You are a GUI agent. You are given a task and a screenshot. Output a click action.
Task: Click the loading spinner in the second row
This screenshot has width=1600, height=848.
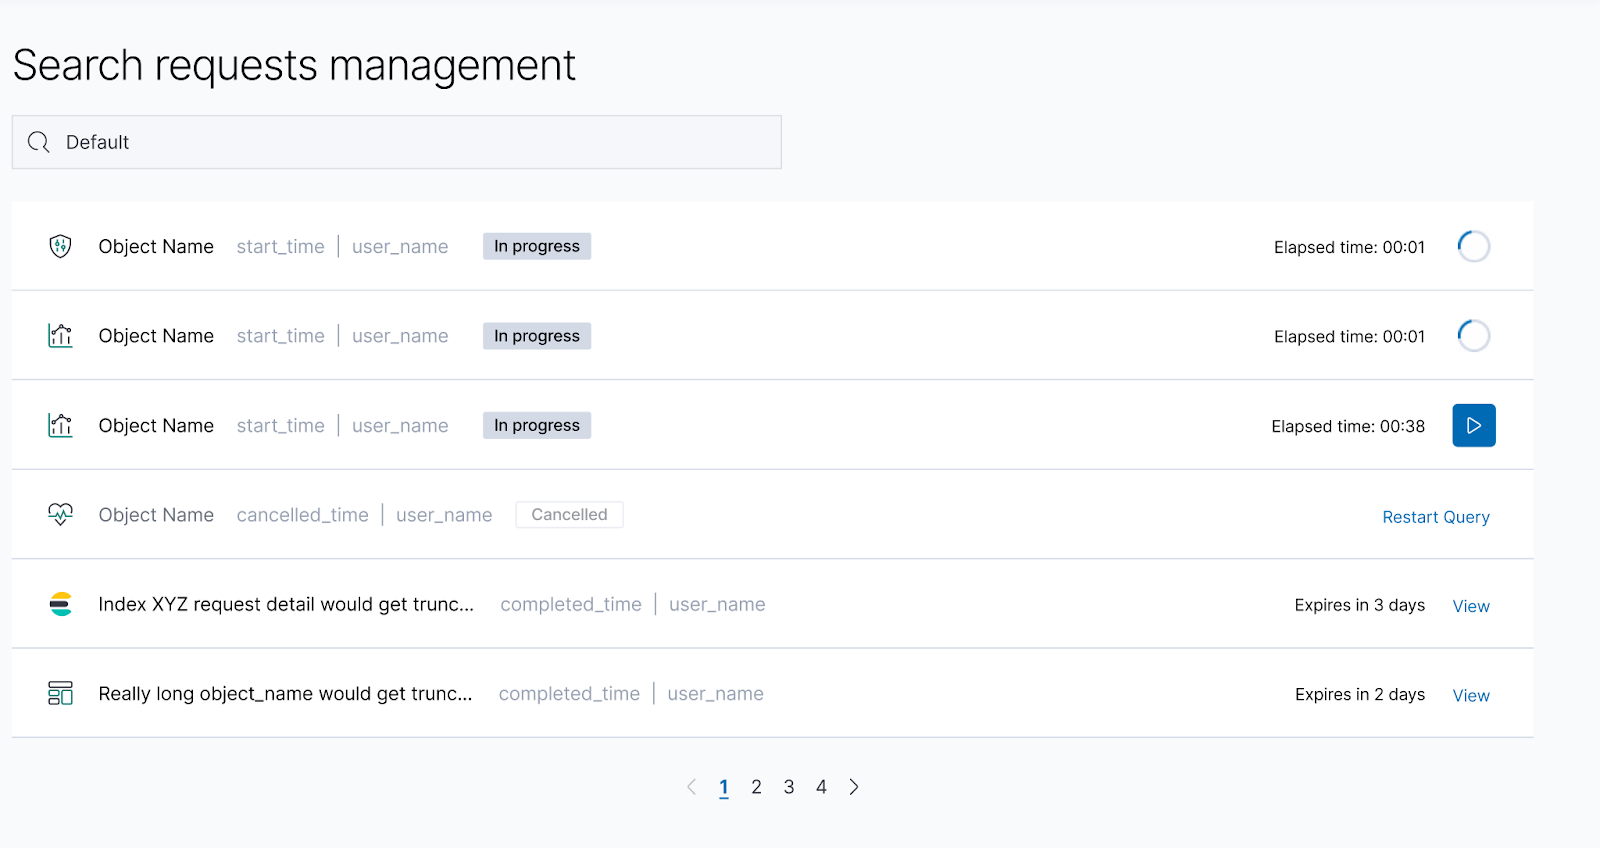click(1474, 336)
